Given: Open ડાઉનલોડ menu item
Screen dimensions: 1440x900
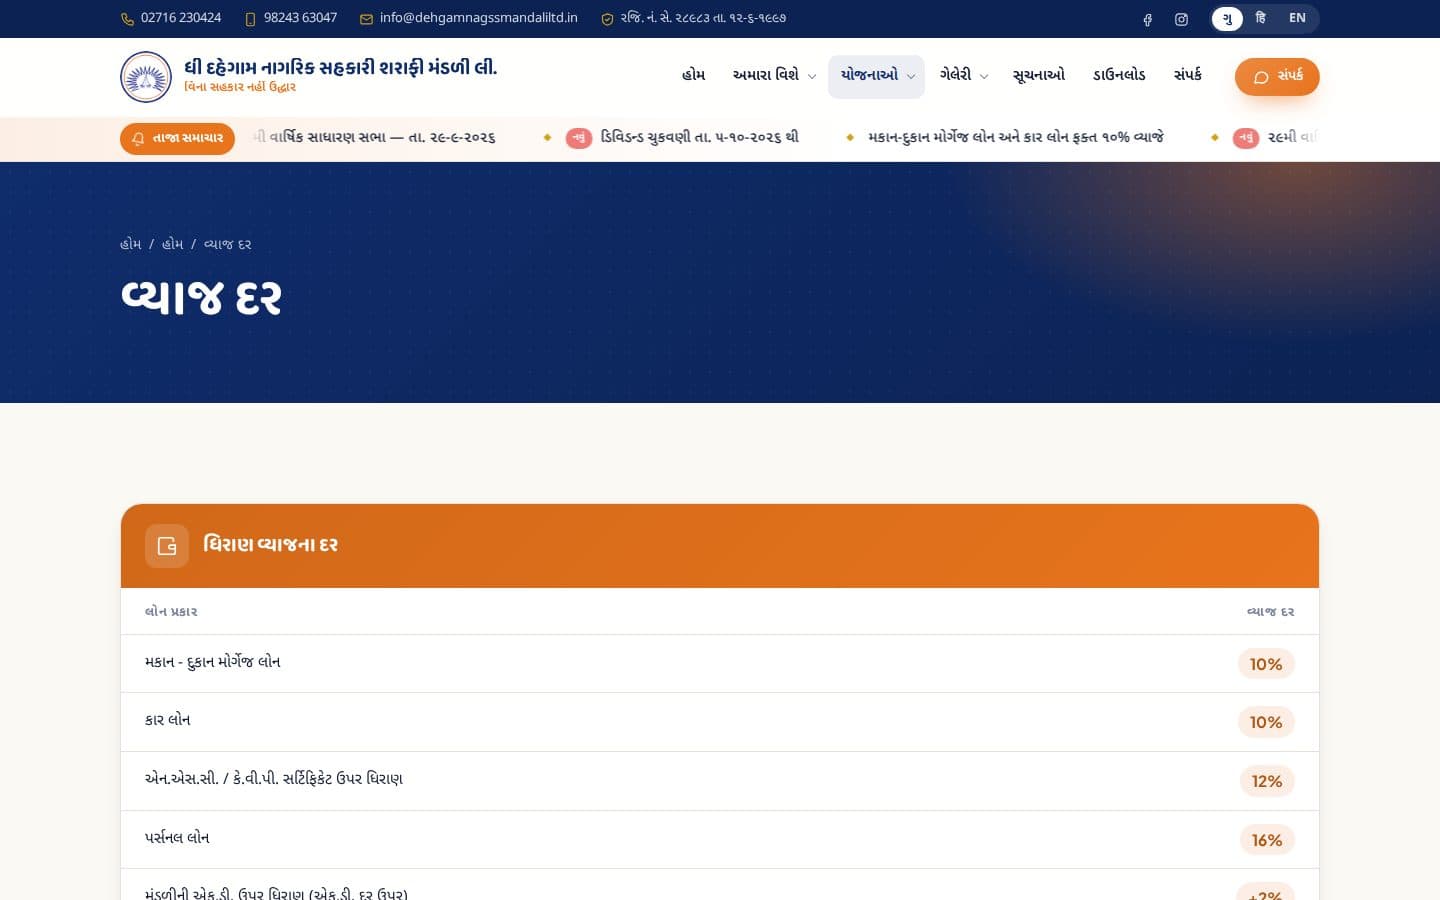Looking at the screenshot, I should pyautogui.click(x=1119, y=76).
